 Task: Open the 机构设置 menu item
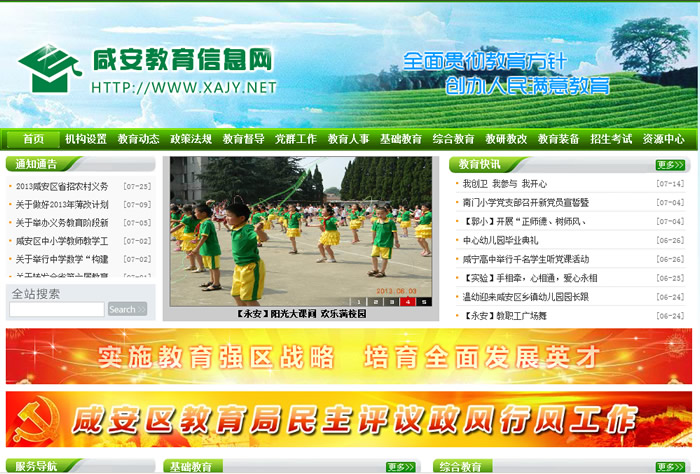(x=86, y=139)
